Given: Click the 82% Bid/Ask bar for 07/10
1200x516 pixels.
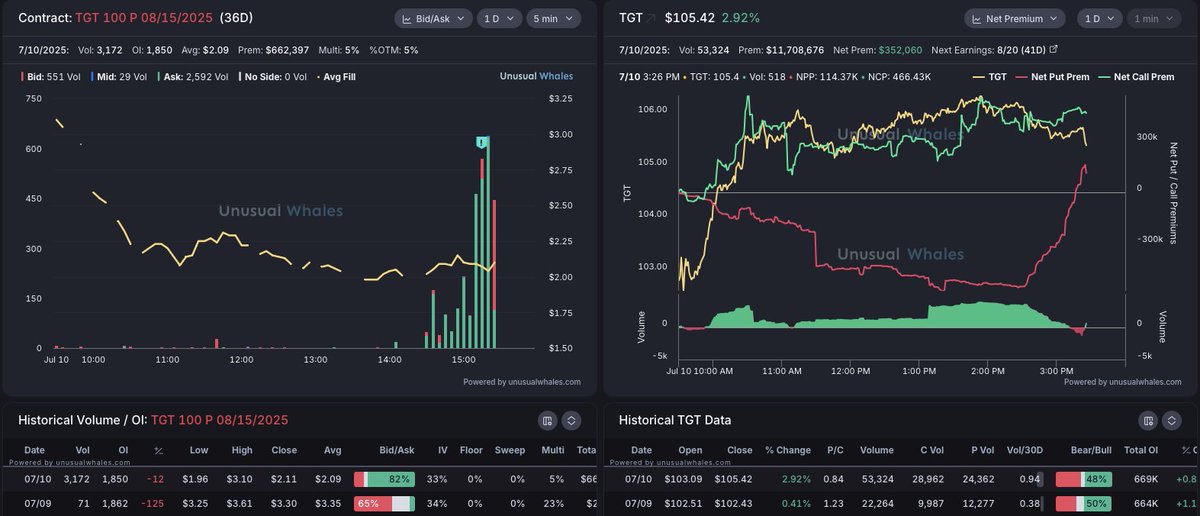Looking at the screenshot, I should pos(384,479).
